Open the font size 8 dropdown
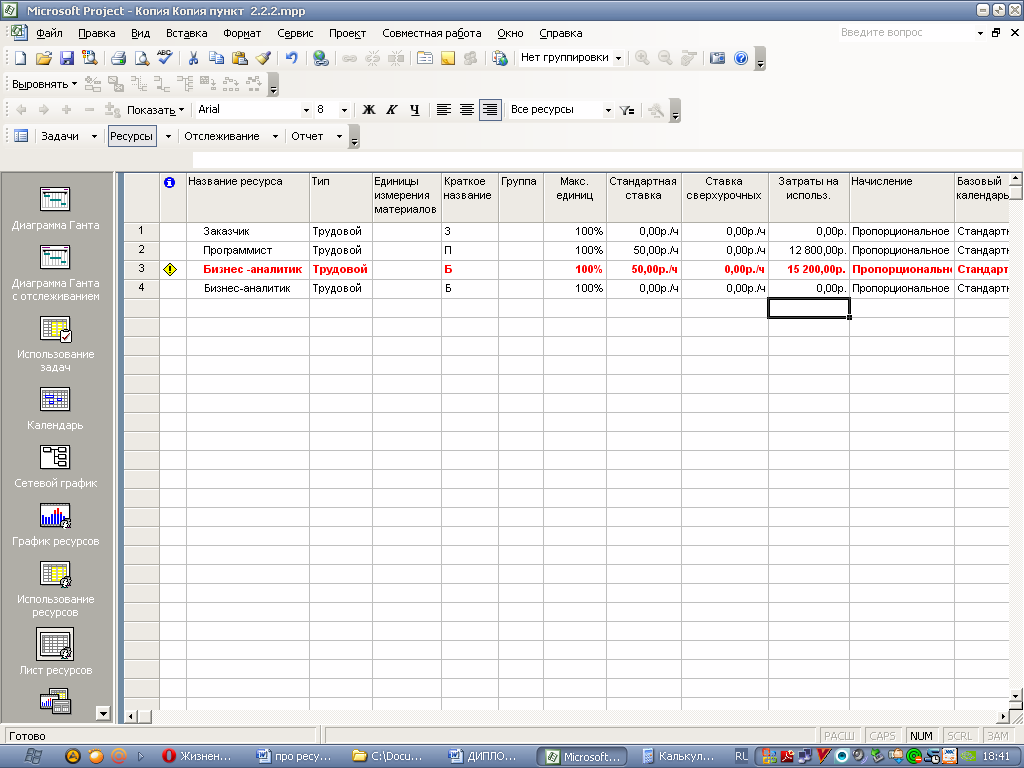Image resolution: width=1024 pixels, height=768 pixels. point(344,110)
